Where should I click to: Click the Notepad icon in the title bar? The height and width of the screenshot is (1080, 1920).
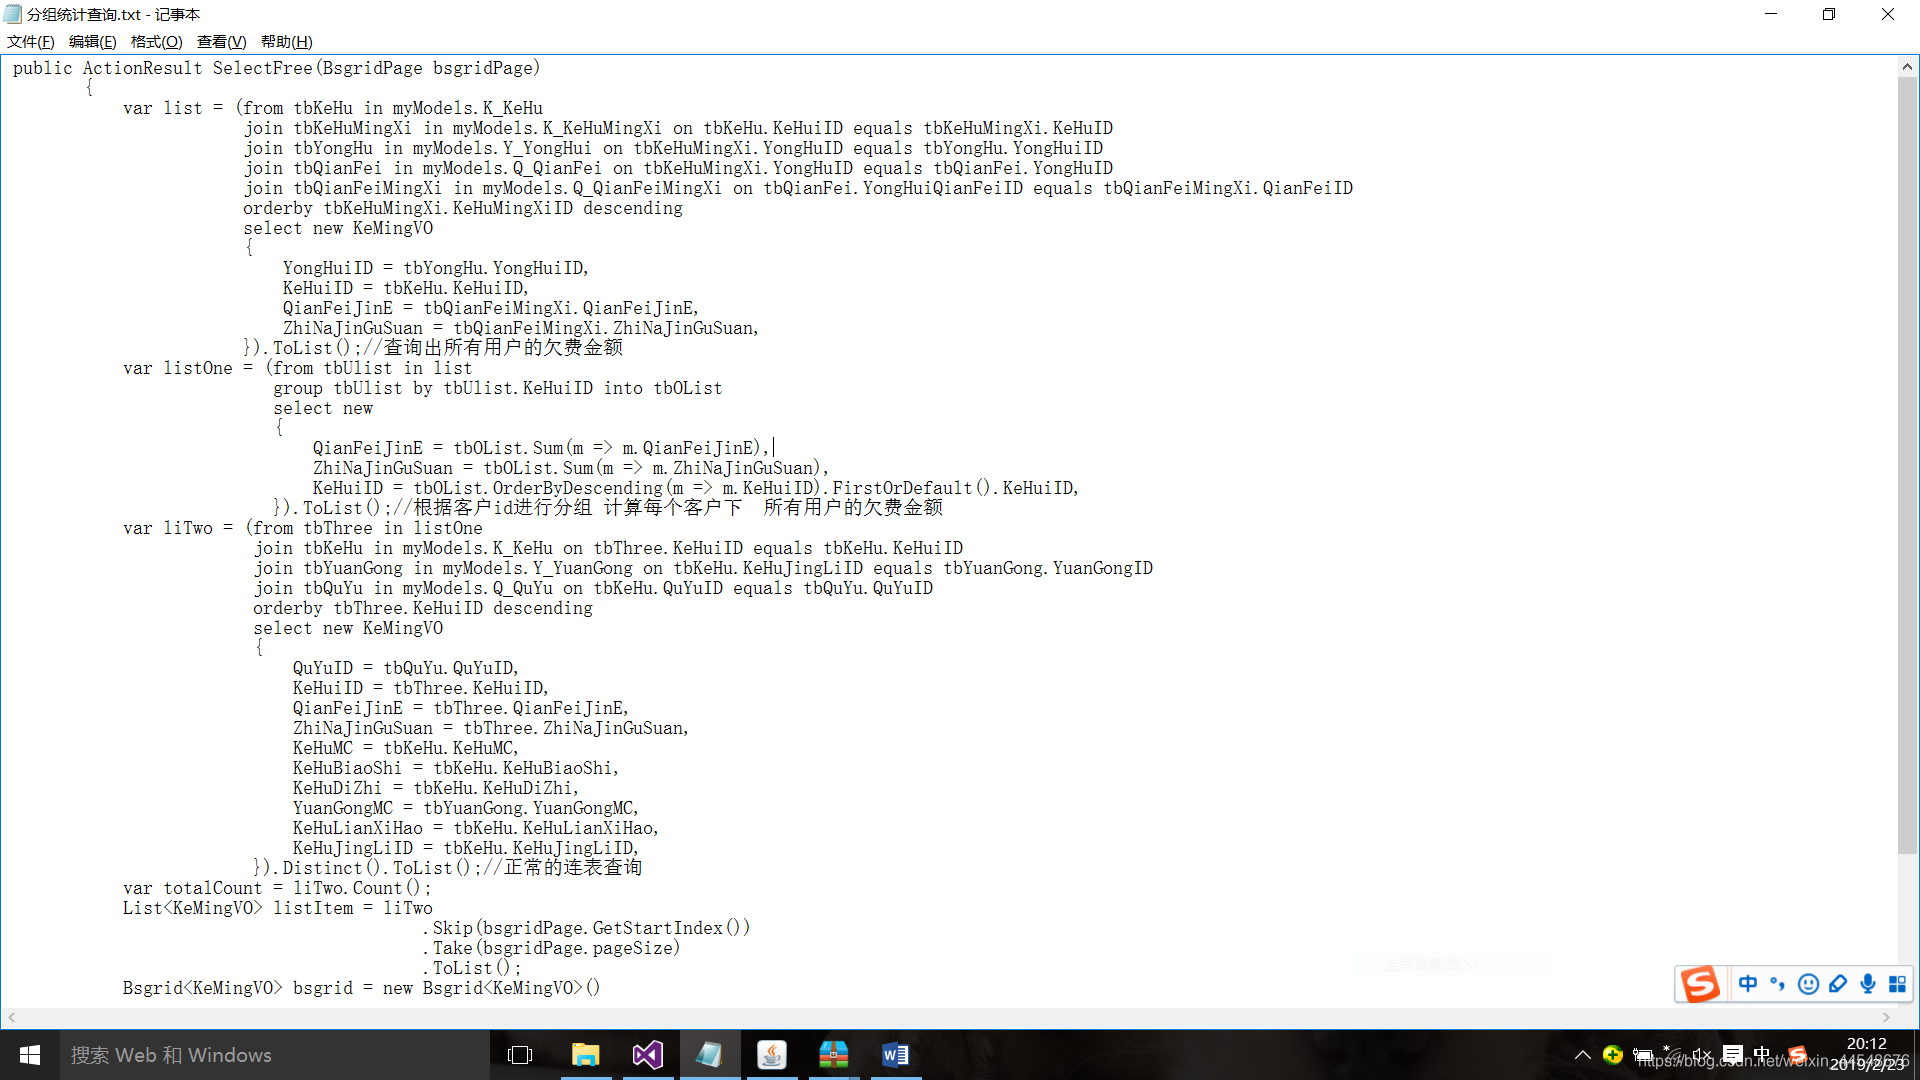13,14
